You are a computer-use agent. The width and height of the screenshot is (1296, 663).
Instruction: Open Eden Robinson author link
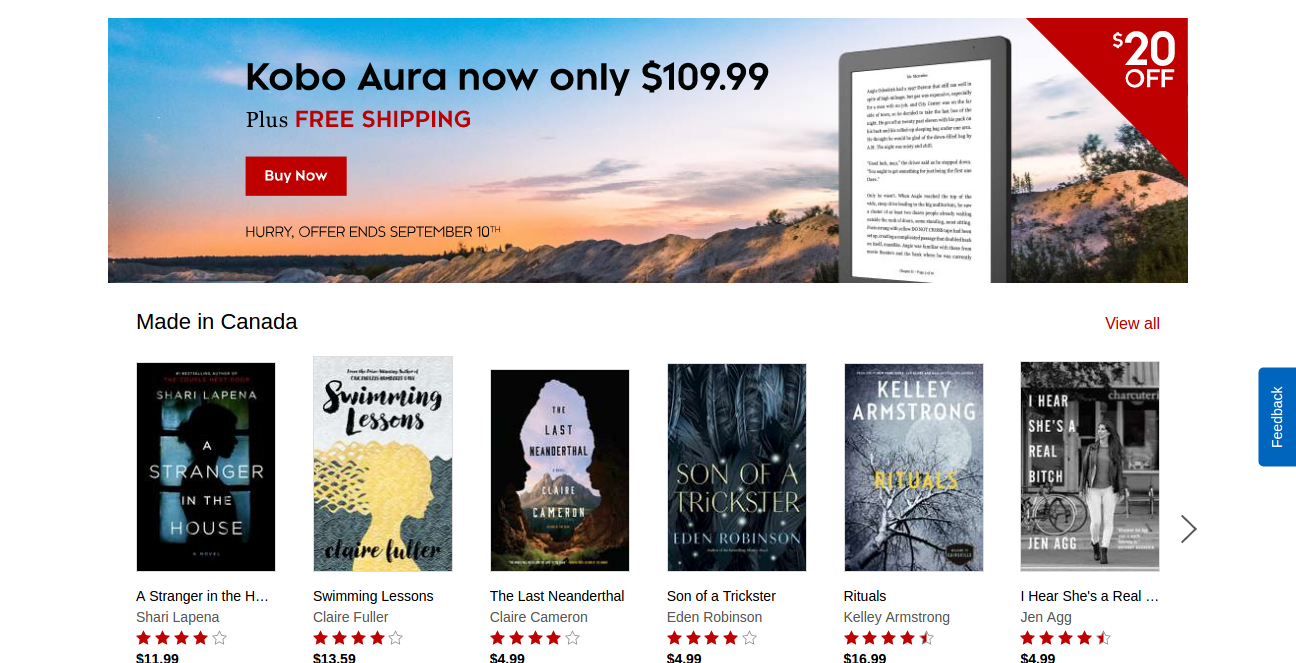pos(715,617)
